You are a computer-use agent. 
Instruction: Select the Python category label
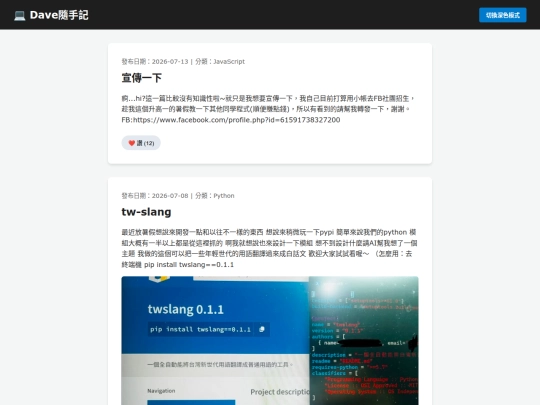[x=224, y=196]
